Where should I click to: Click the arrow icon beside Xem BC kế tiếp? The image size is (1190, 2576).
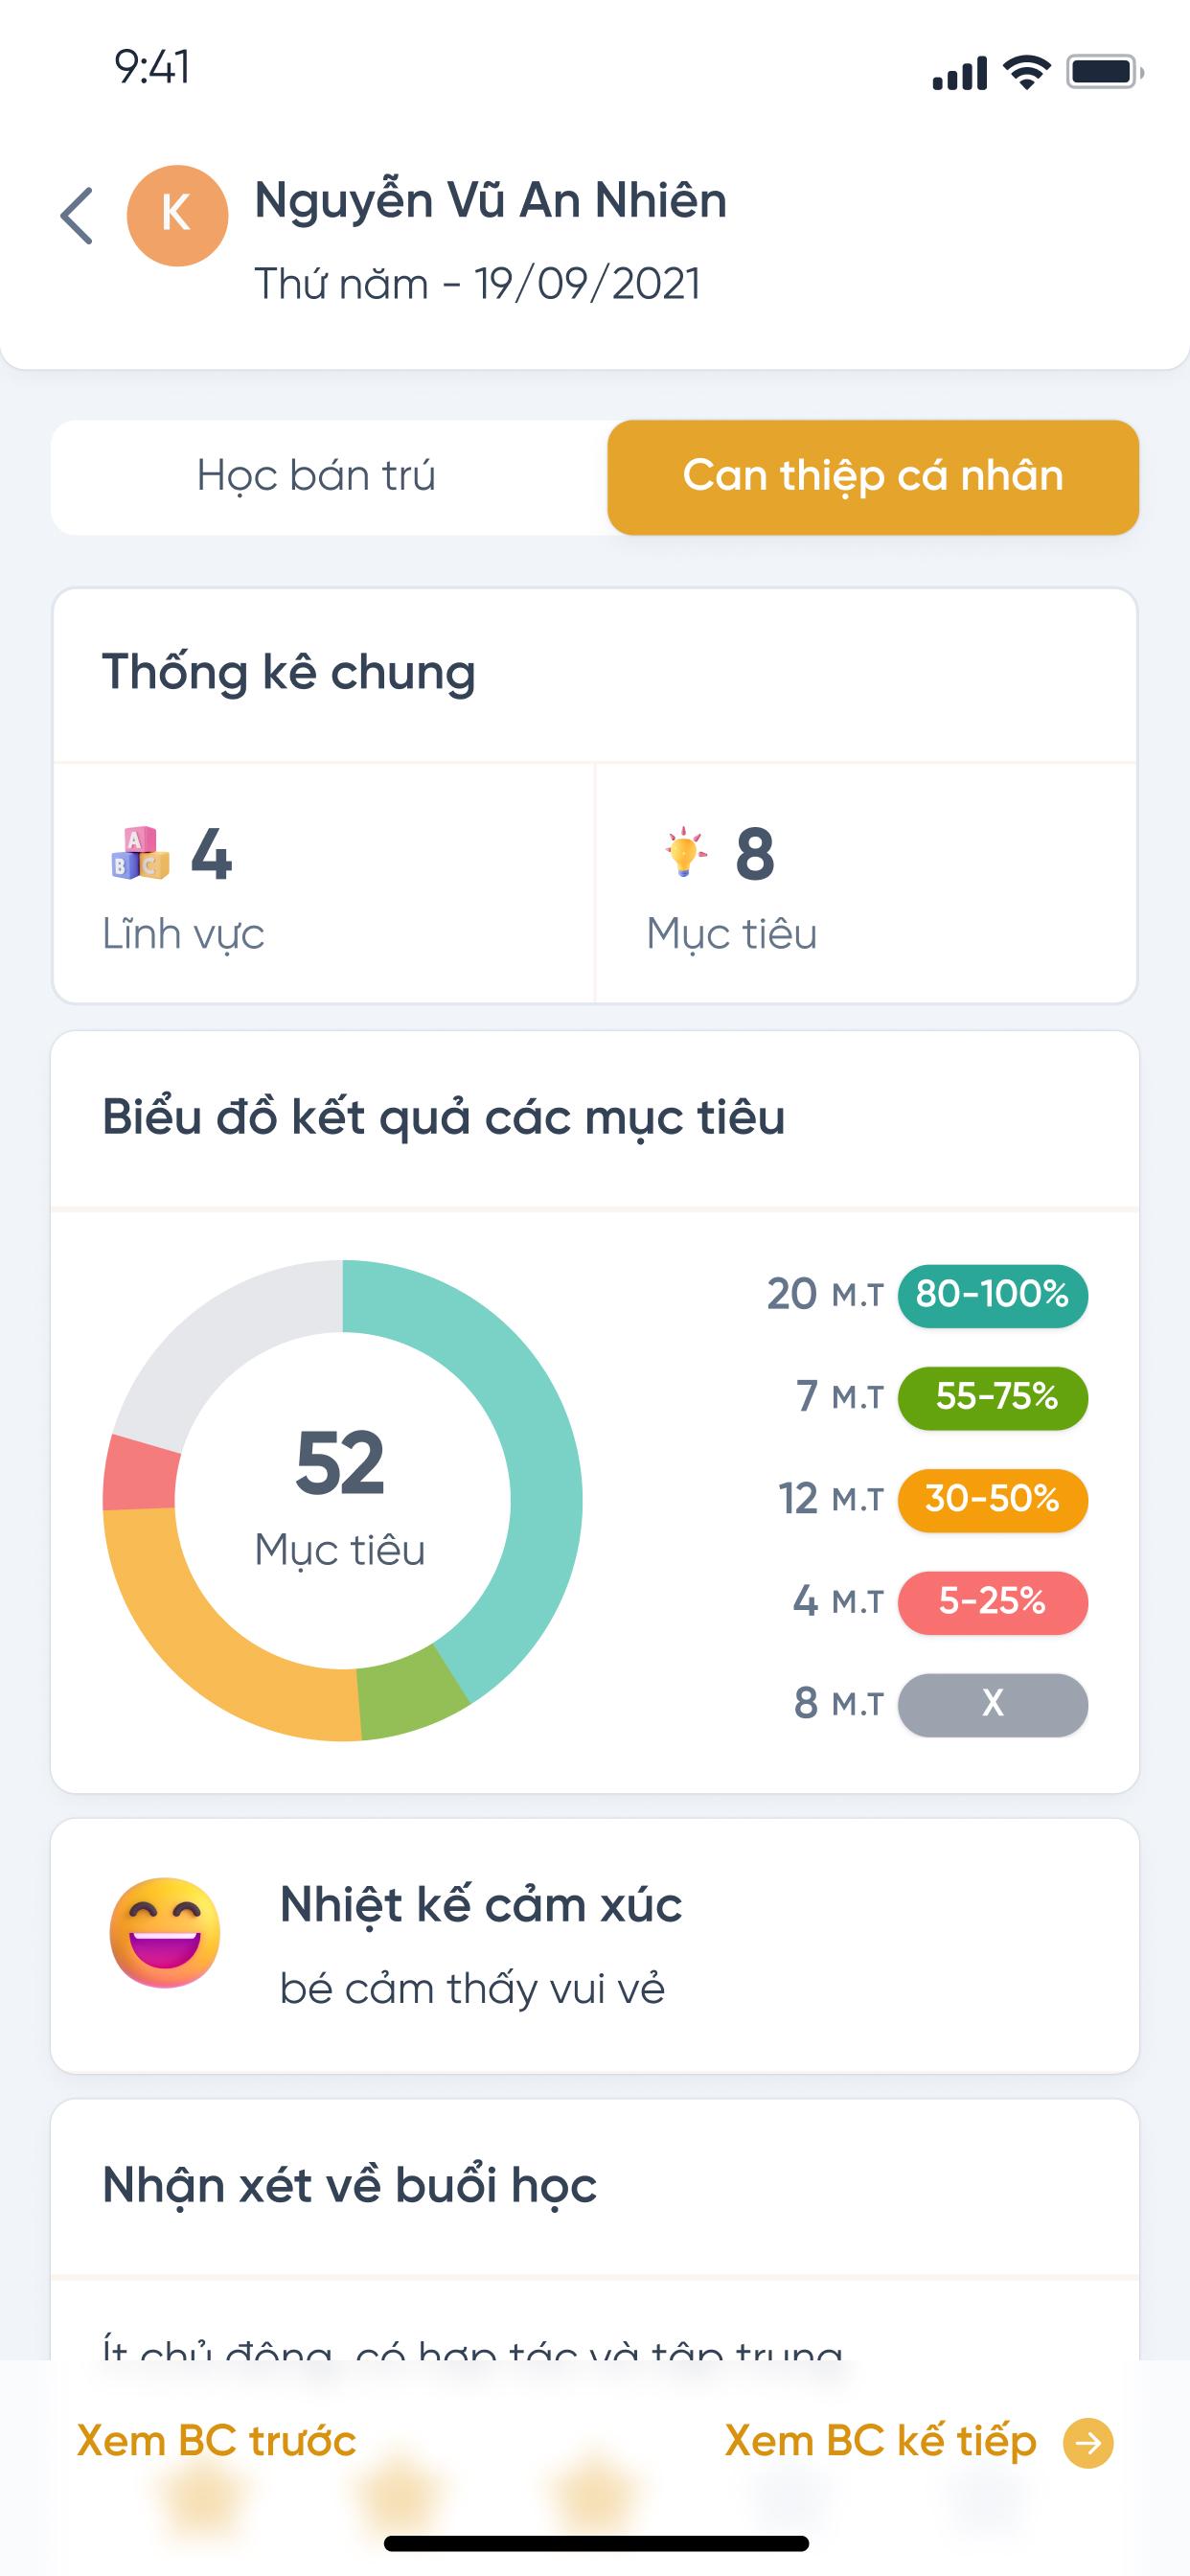point(1087,2443)
